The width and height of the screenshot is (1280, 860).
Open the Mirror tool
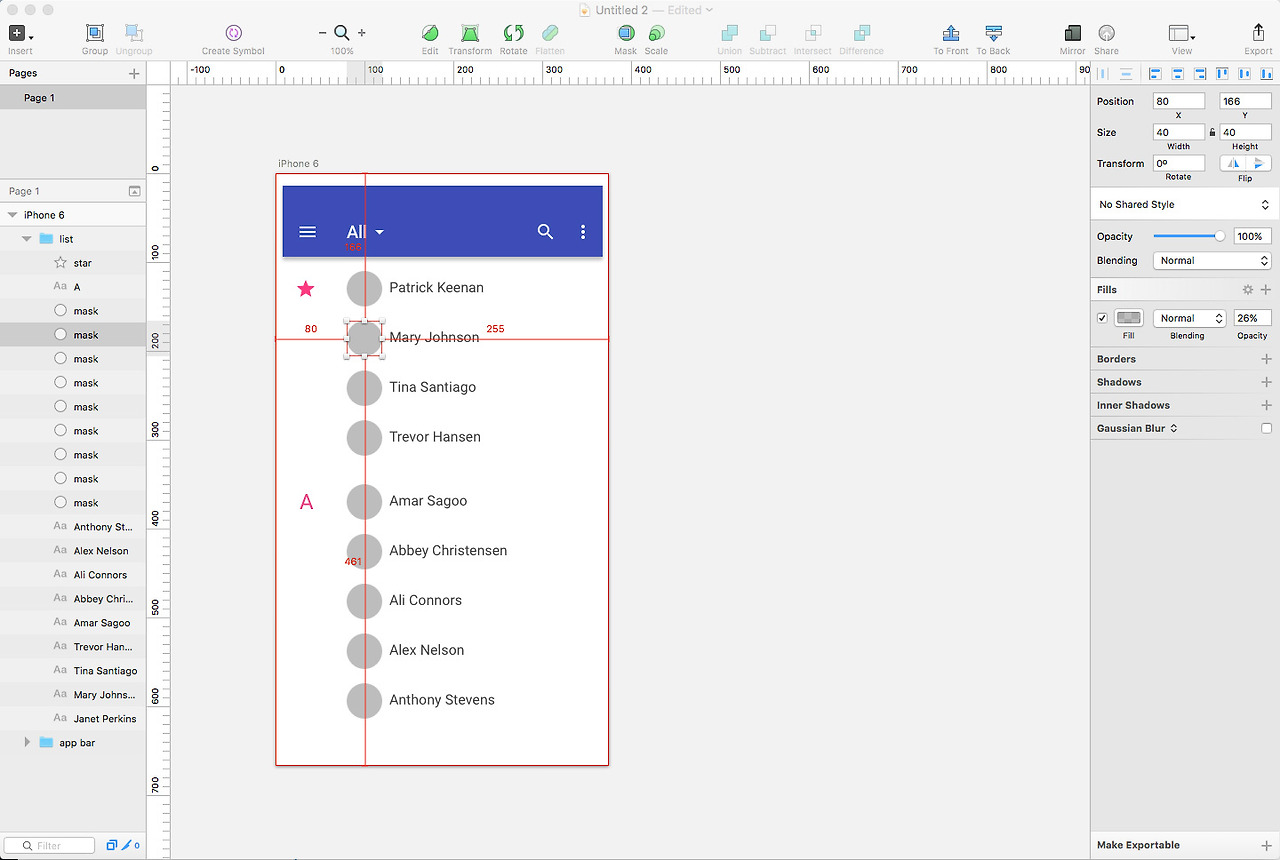point(1072,33)
